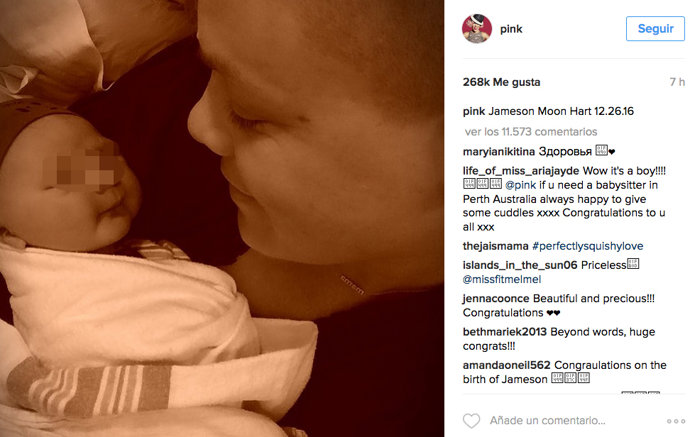Open thejaismama's profile
The height and width of the screenshot is (437, 690).
point(495,246)
